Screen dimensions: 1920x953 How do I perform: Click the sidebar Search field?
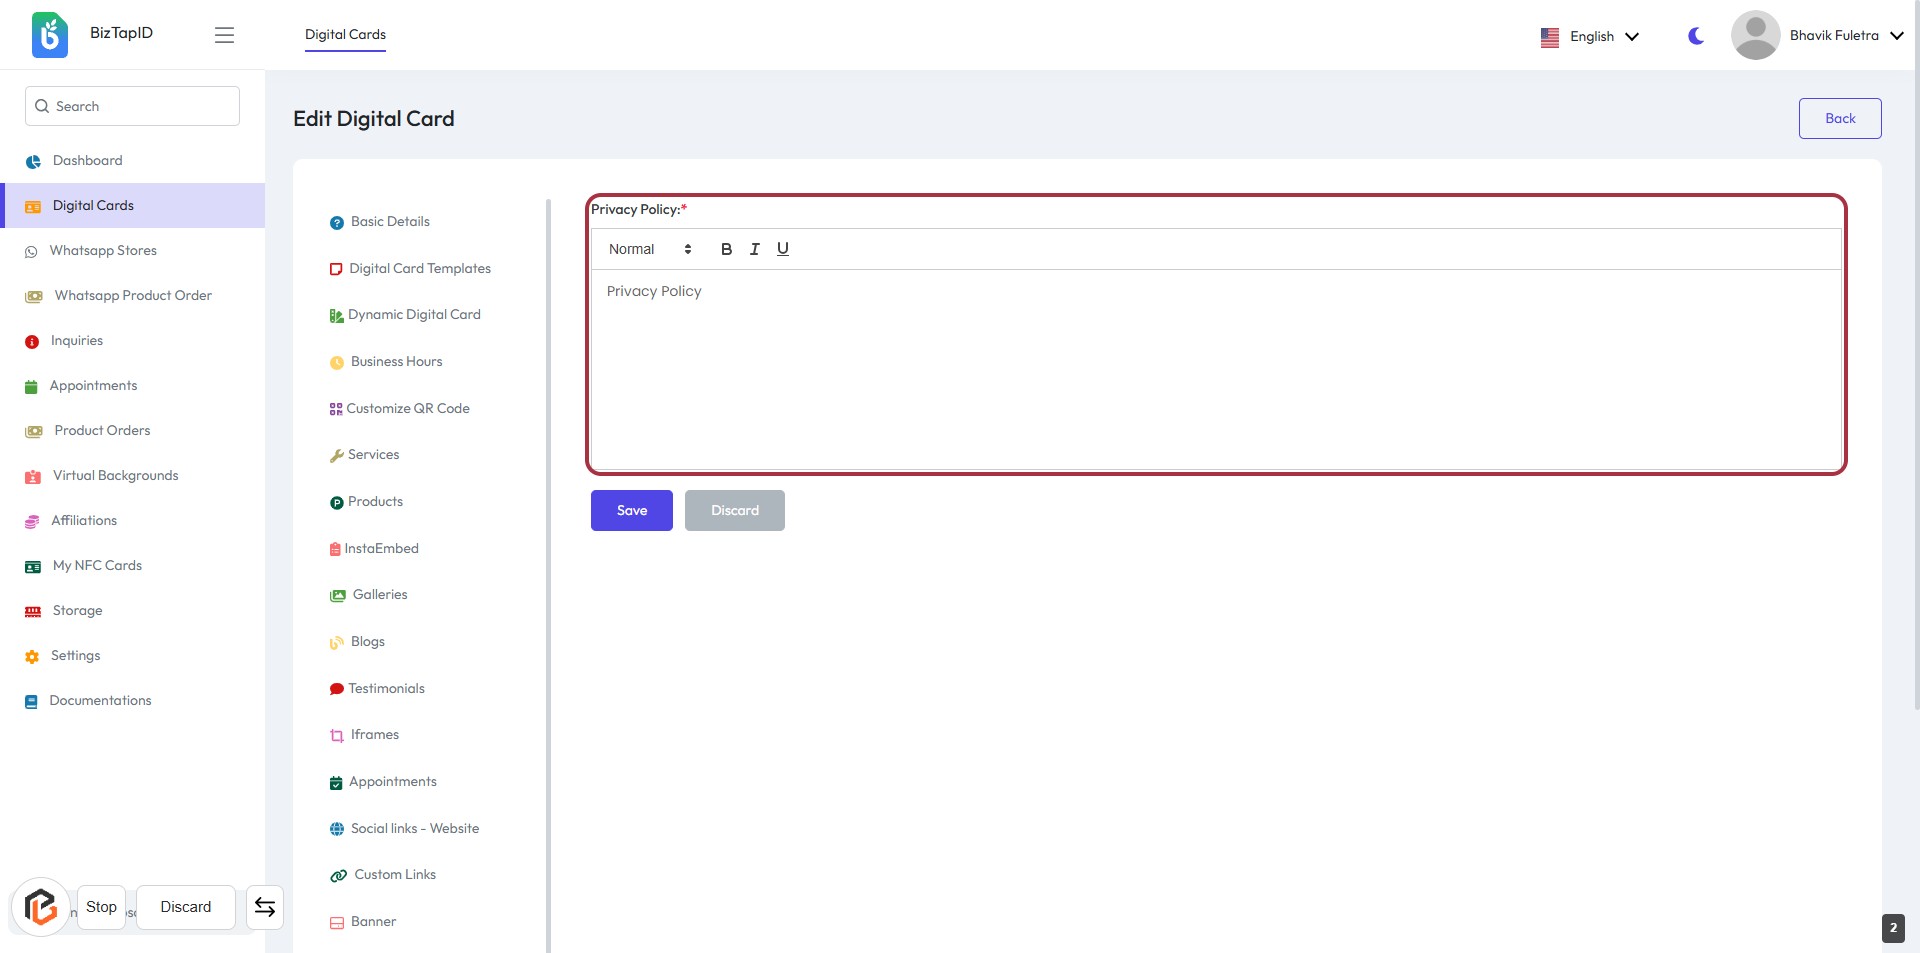coord(132,106)
